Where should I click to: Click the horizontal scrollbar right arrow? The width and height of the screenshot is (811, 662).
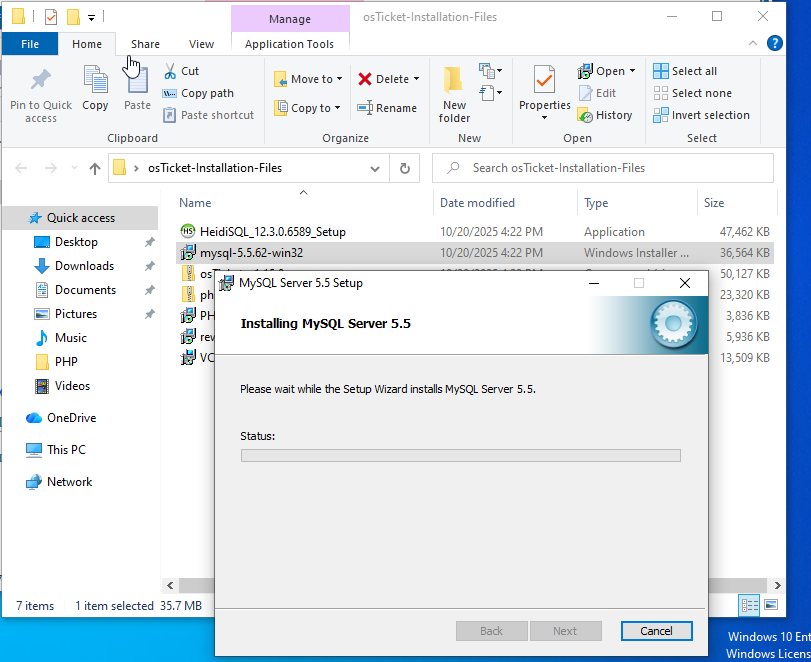(x=777, y=585)
